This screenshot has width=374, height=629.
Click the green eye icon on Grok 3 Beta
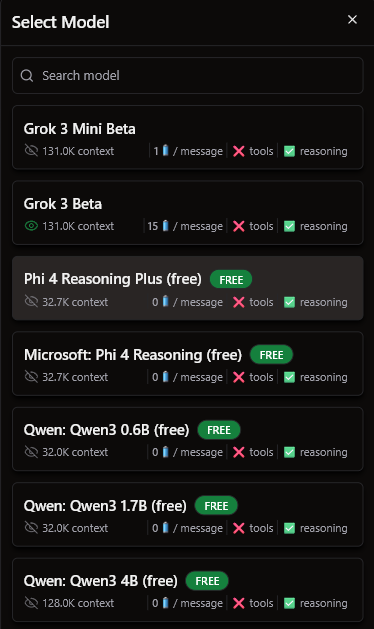tap(31, 226)
